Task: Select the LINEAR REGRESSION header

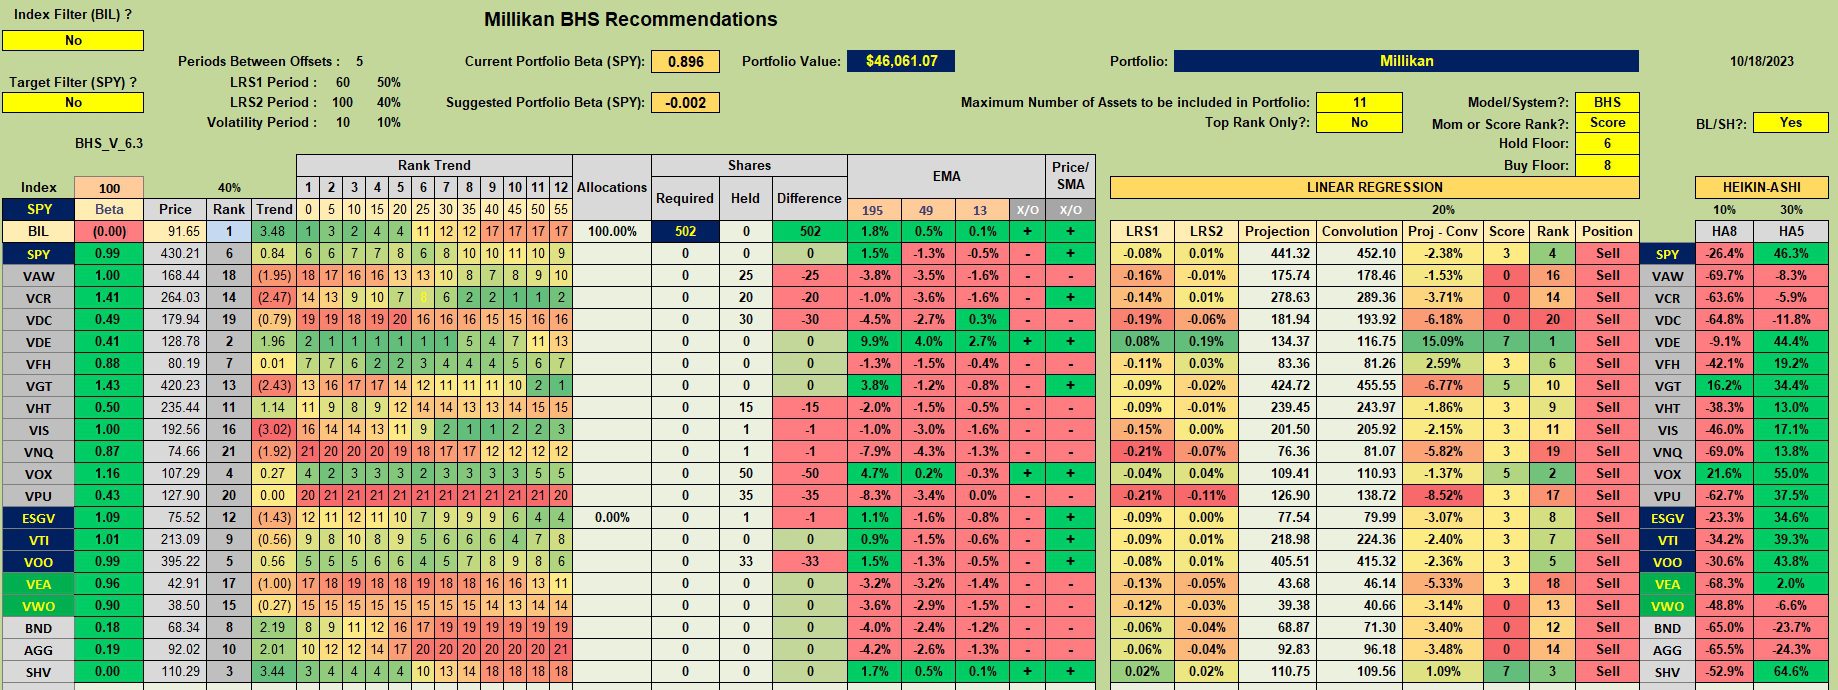Action: pos(1374,187)
